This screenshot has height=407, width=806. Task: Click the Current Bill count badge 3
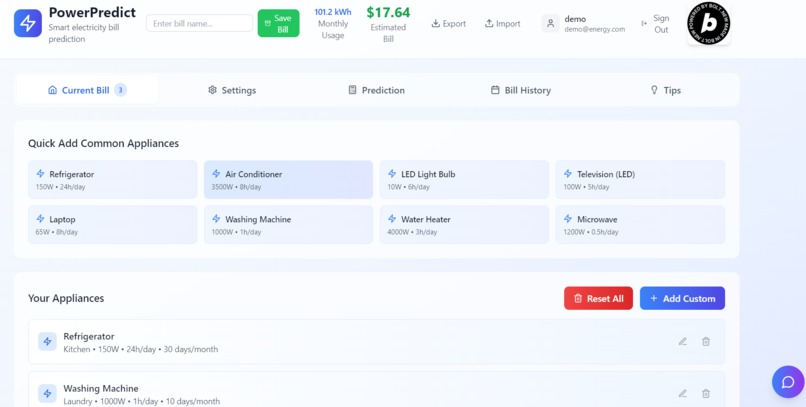point(120,90)
